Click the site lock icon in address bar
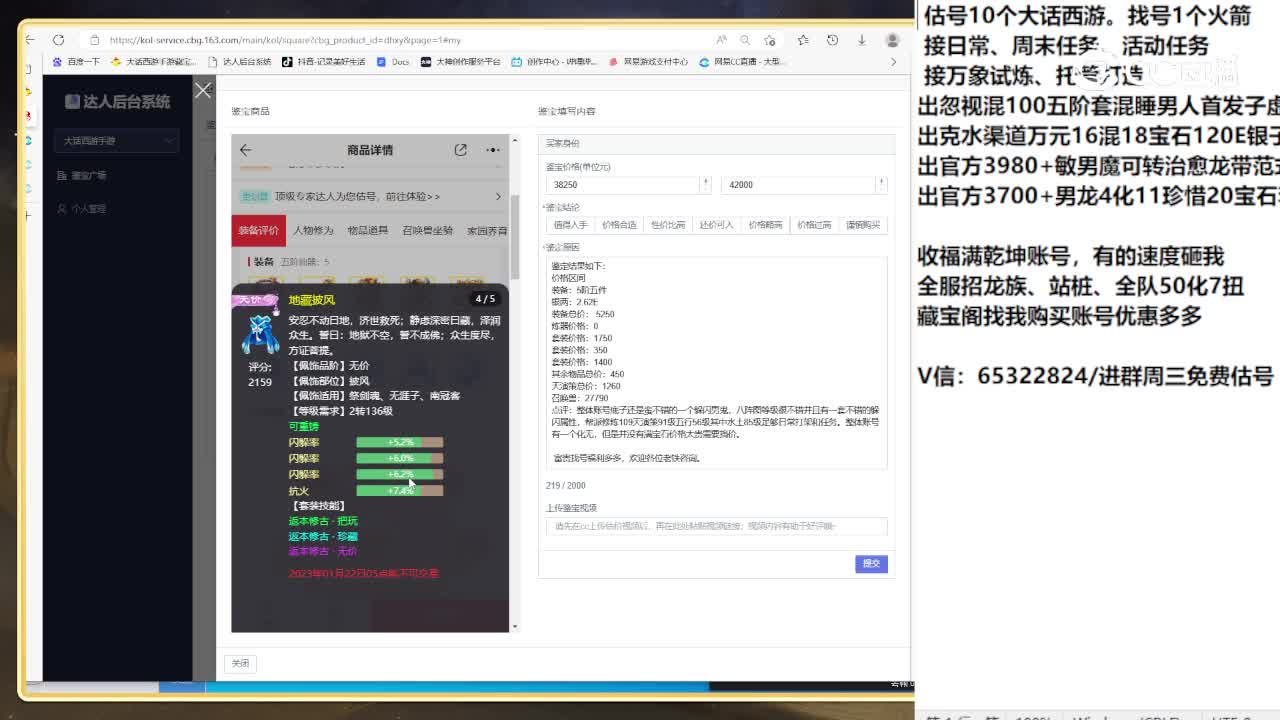Image resolution: width=1280 pixels, height=720 pixels. [x=95, y=40]
